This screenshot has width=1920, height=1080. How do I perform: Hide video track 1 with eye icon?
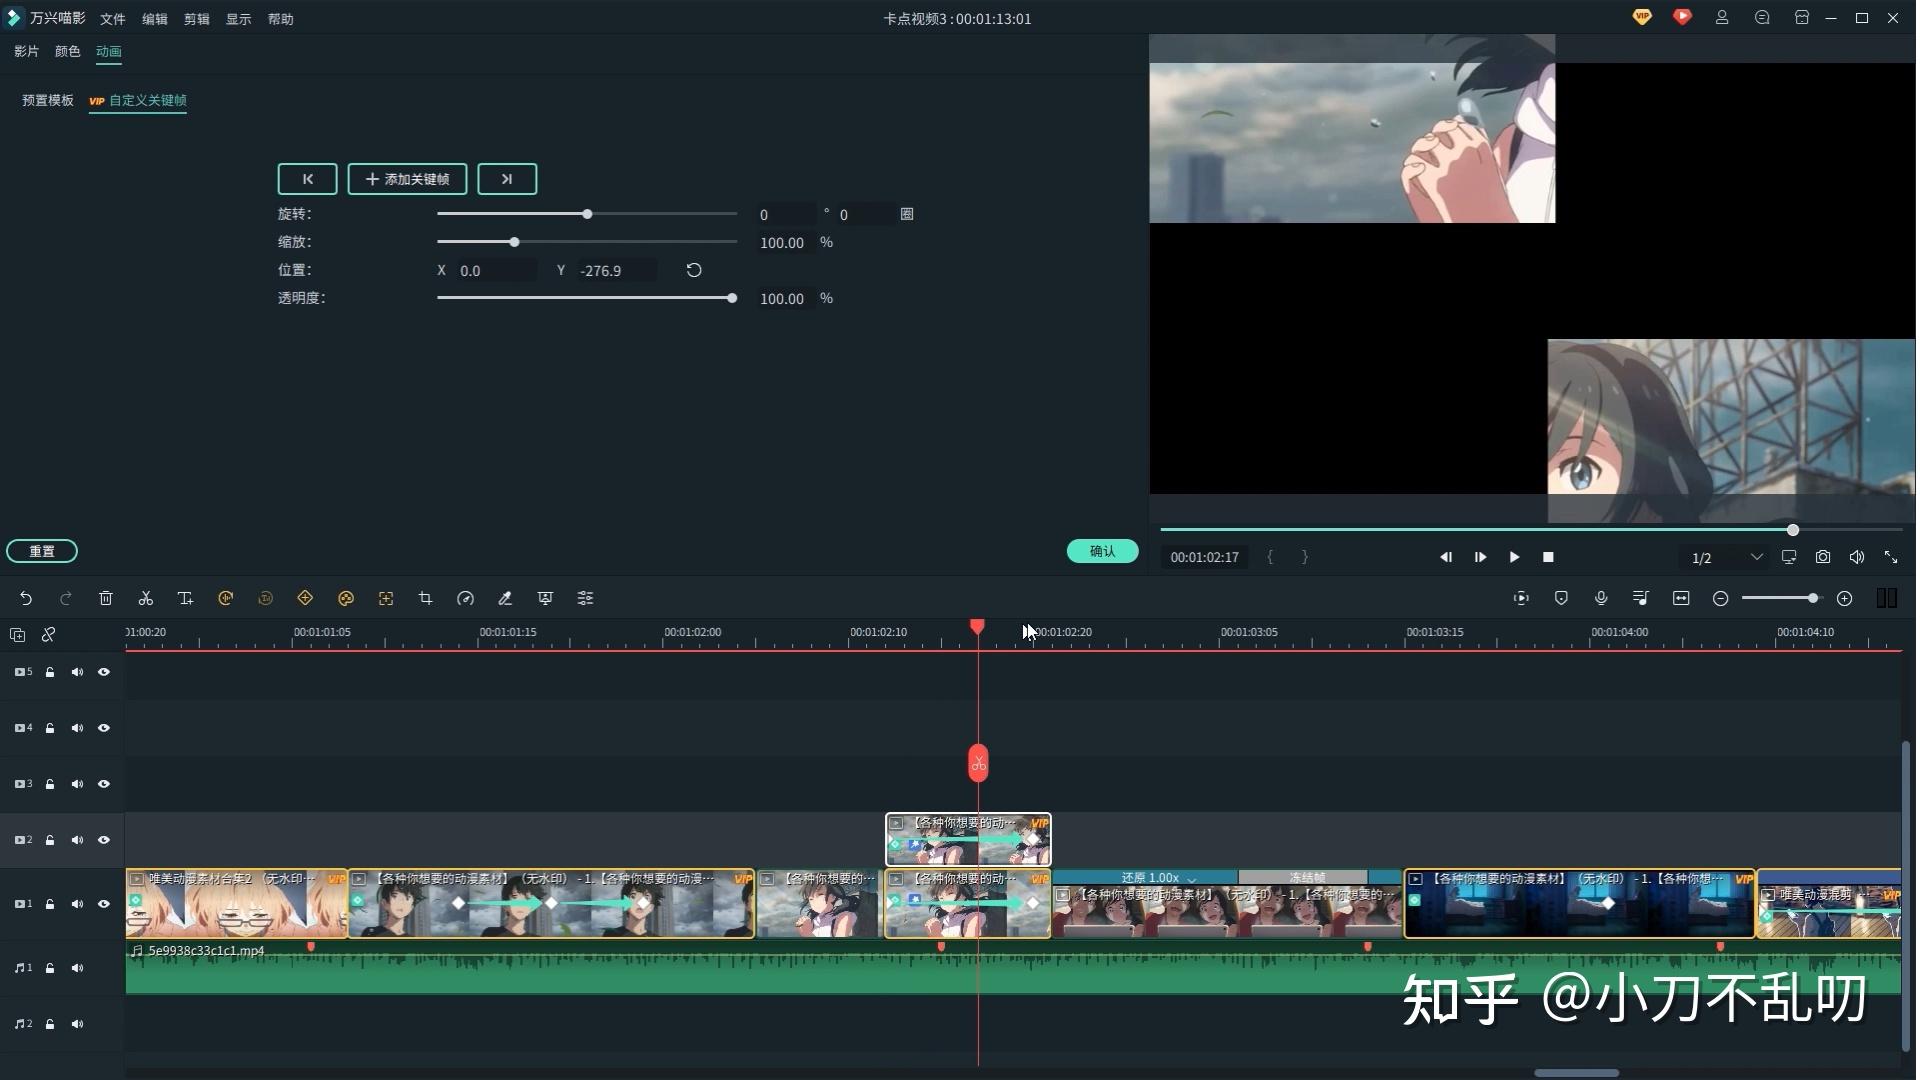pos(104,904)
